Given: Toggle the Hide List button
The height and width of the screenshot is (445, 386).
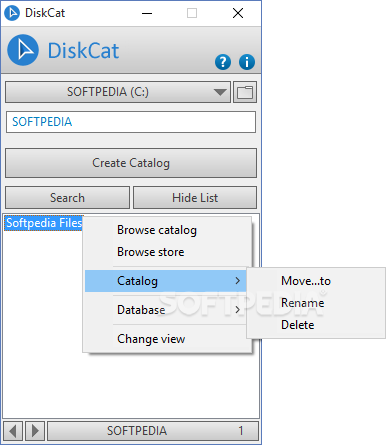Looking at the screenshot, I should 195,198.
